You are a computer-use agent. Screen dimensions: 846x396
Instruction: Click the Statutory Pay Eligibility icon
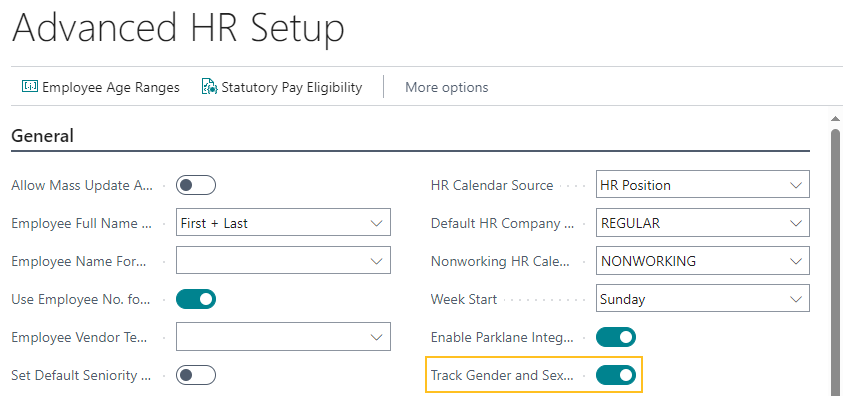click(209, 86)
